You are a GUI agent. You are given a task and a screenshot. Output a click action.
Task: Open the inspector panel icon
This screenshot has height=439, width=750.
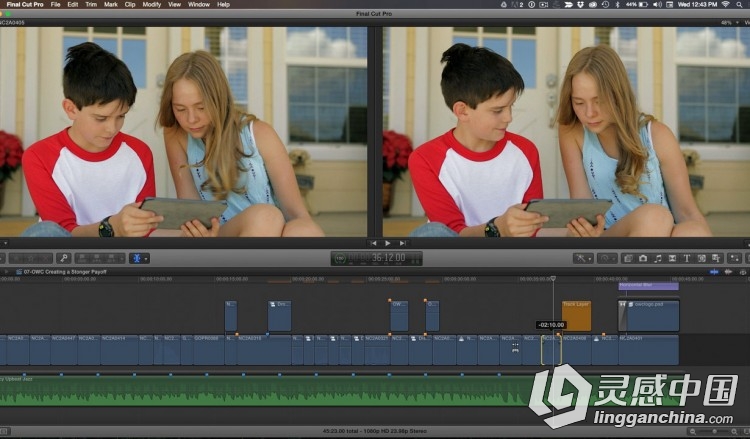point(734,258)
